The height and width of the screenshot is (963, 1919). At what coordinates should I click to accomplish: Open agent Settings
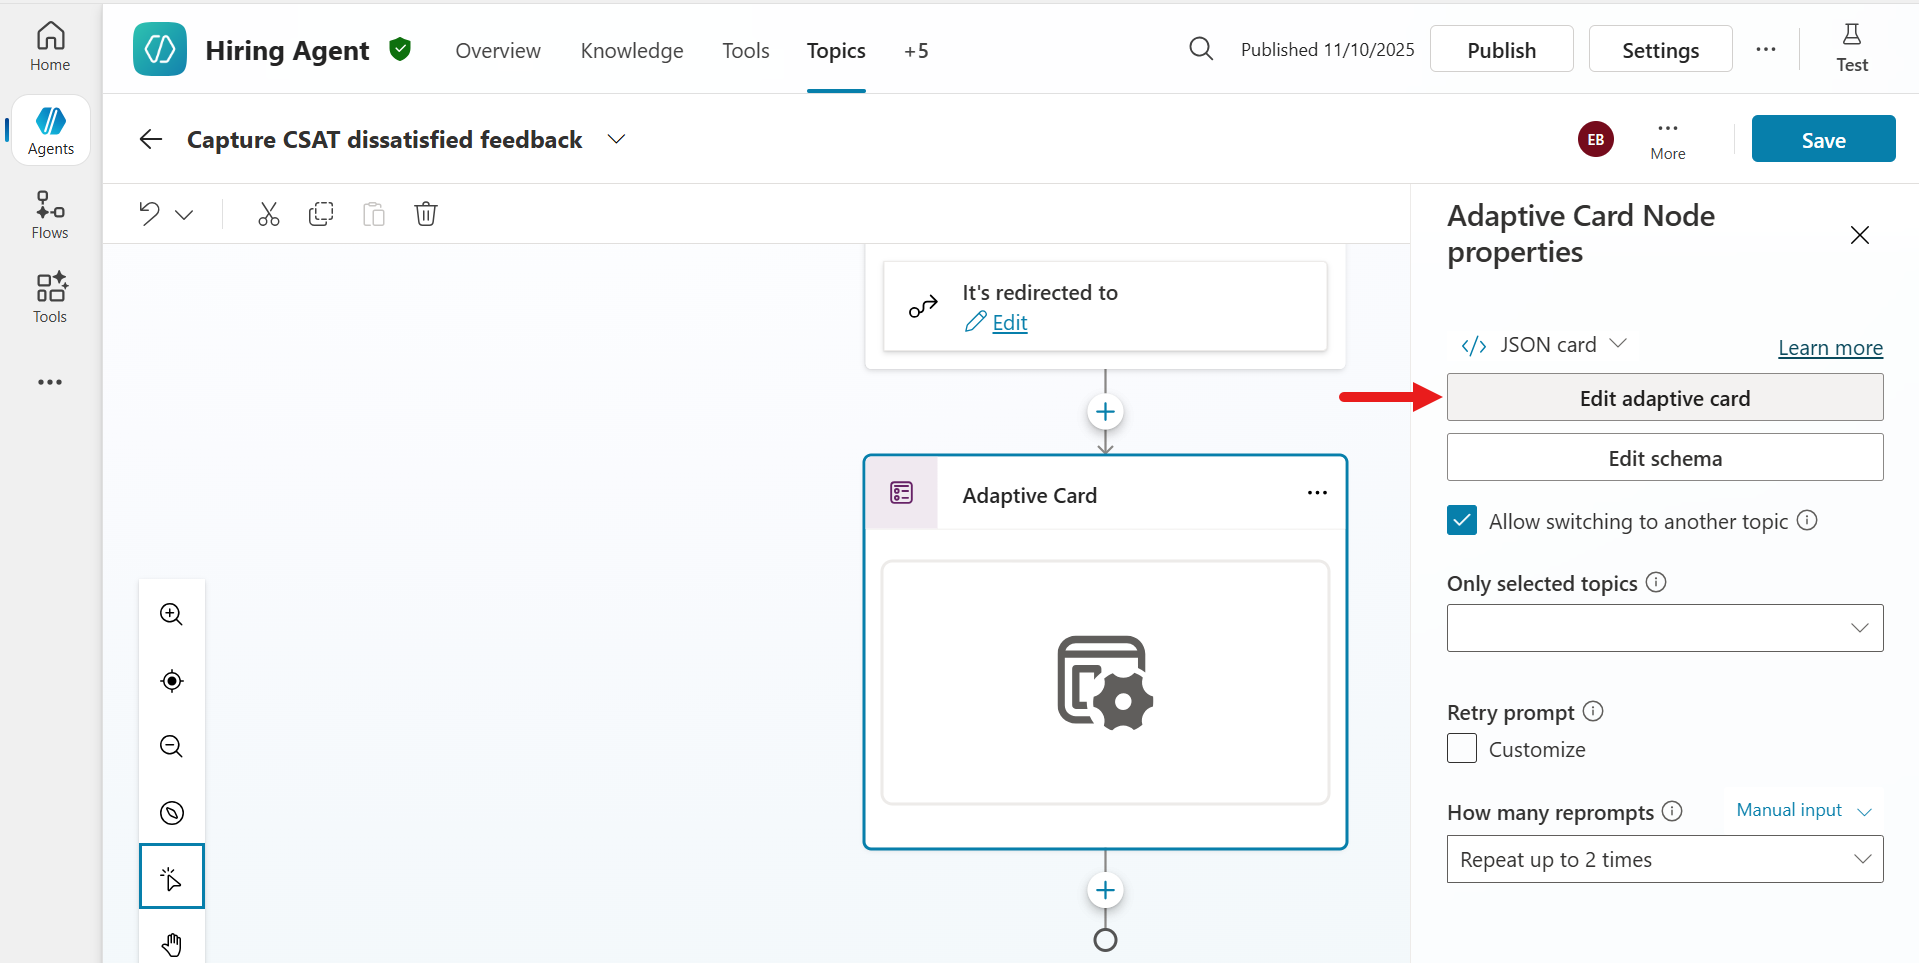[x=1660, y=49]
